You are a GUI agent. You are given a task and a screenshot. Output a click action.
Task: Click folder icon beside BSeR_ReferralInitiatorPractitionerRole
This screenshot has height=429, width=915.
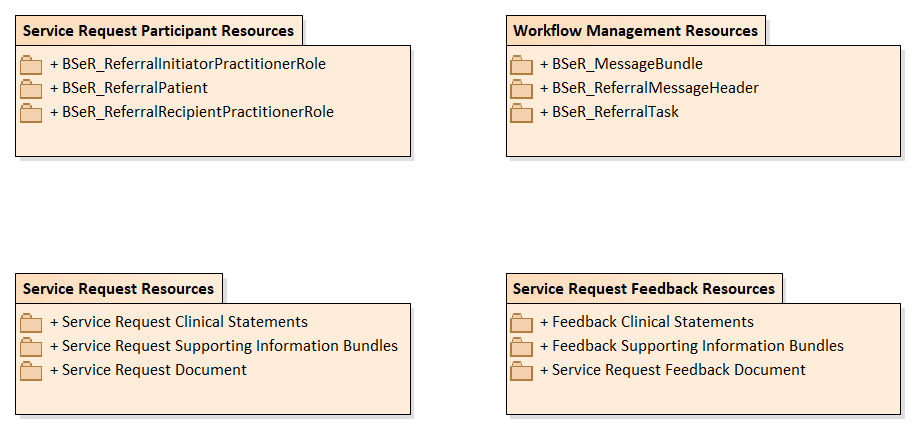[31, 65]
